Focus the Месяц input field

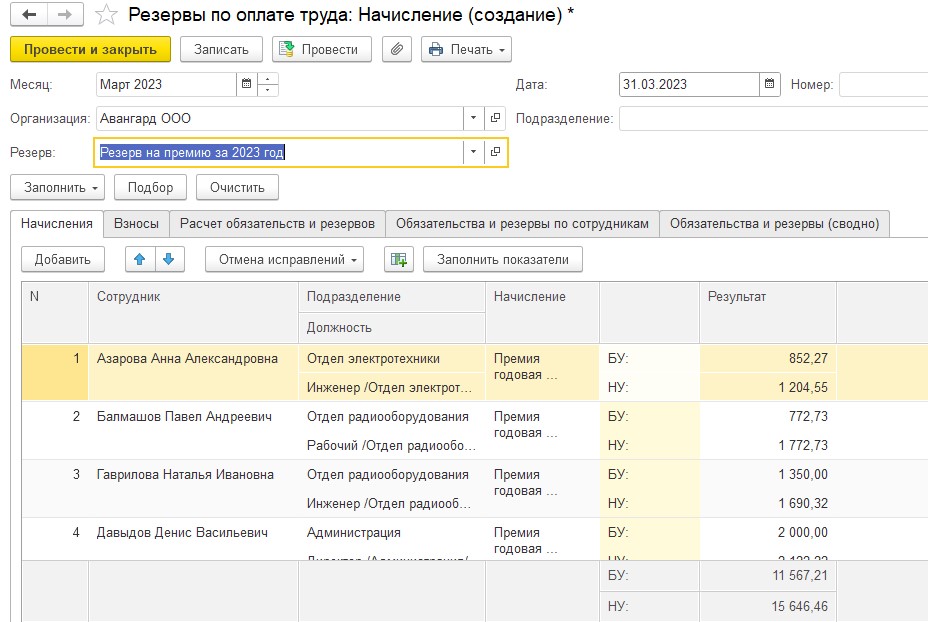[166, 84]
